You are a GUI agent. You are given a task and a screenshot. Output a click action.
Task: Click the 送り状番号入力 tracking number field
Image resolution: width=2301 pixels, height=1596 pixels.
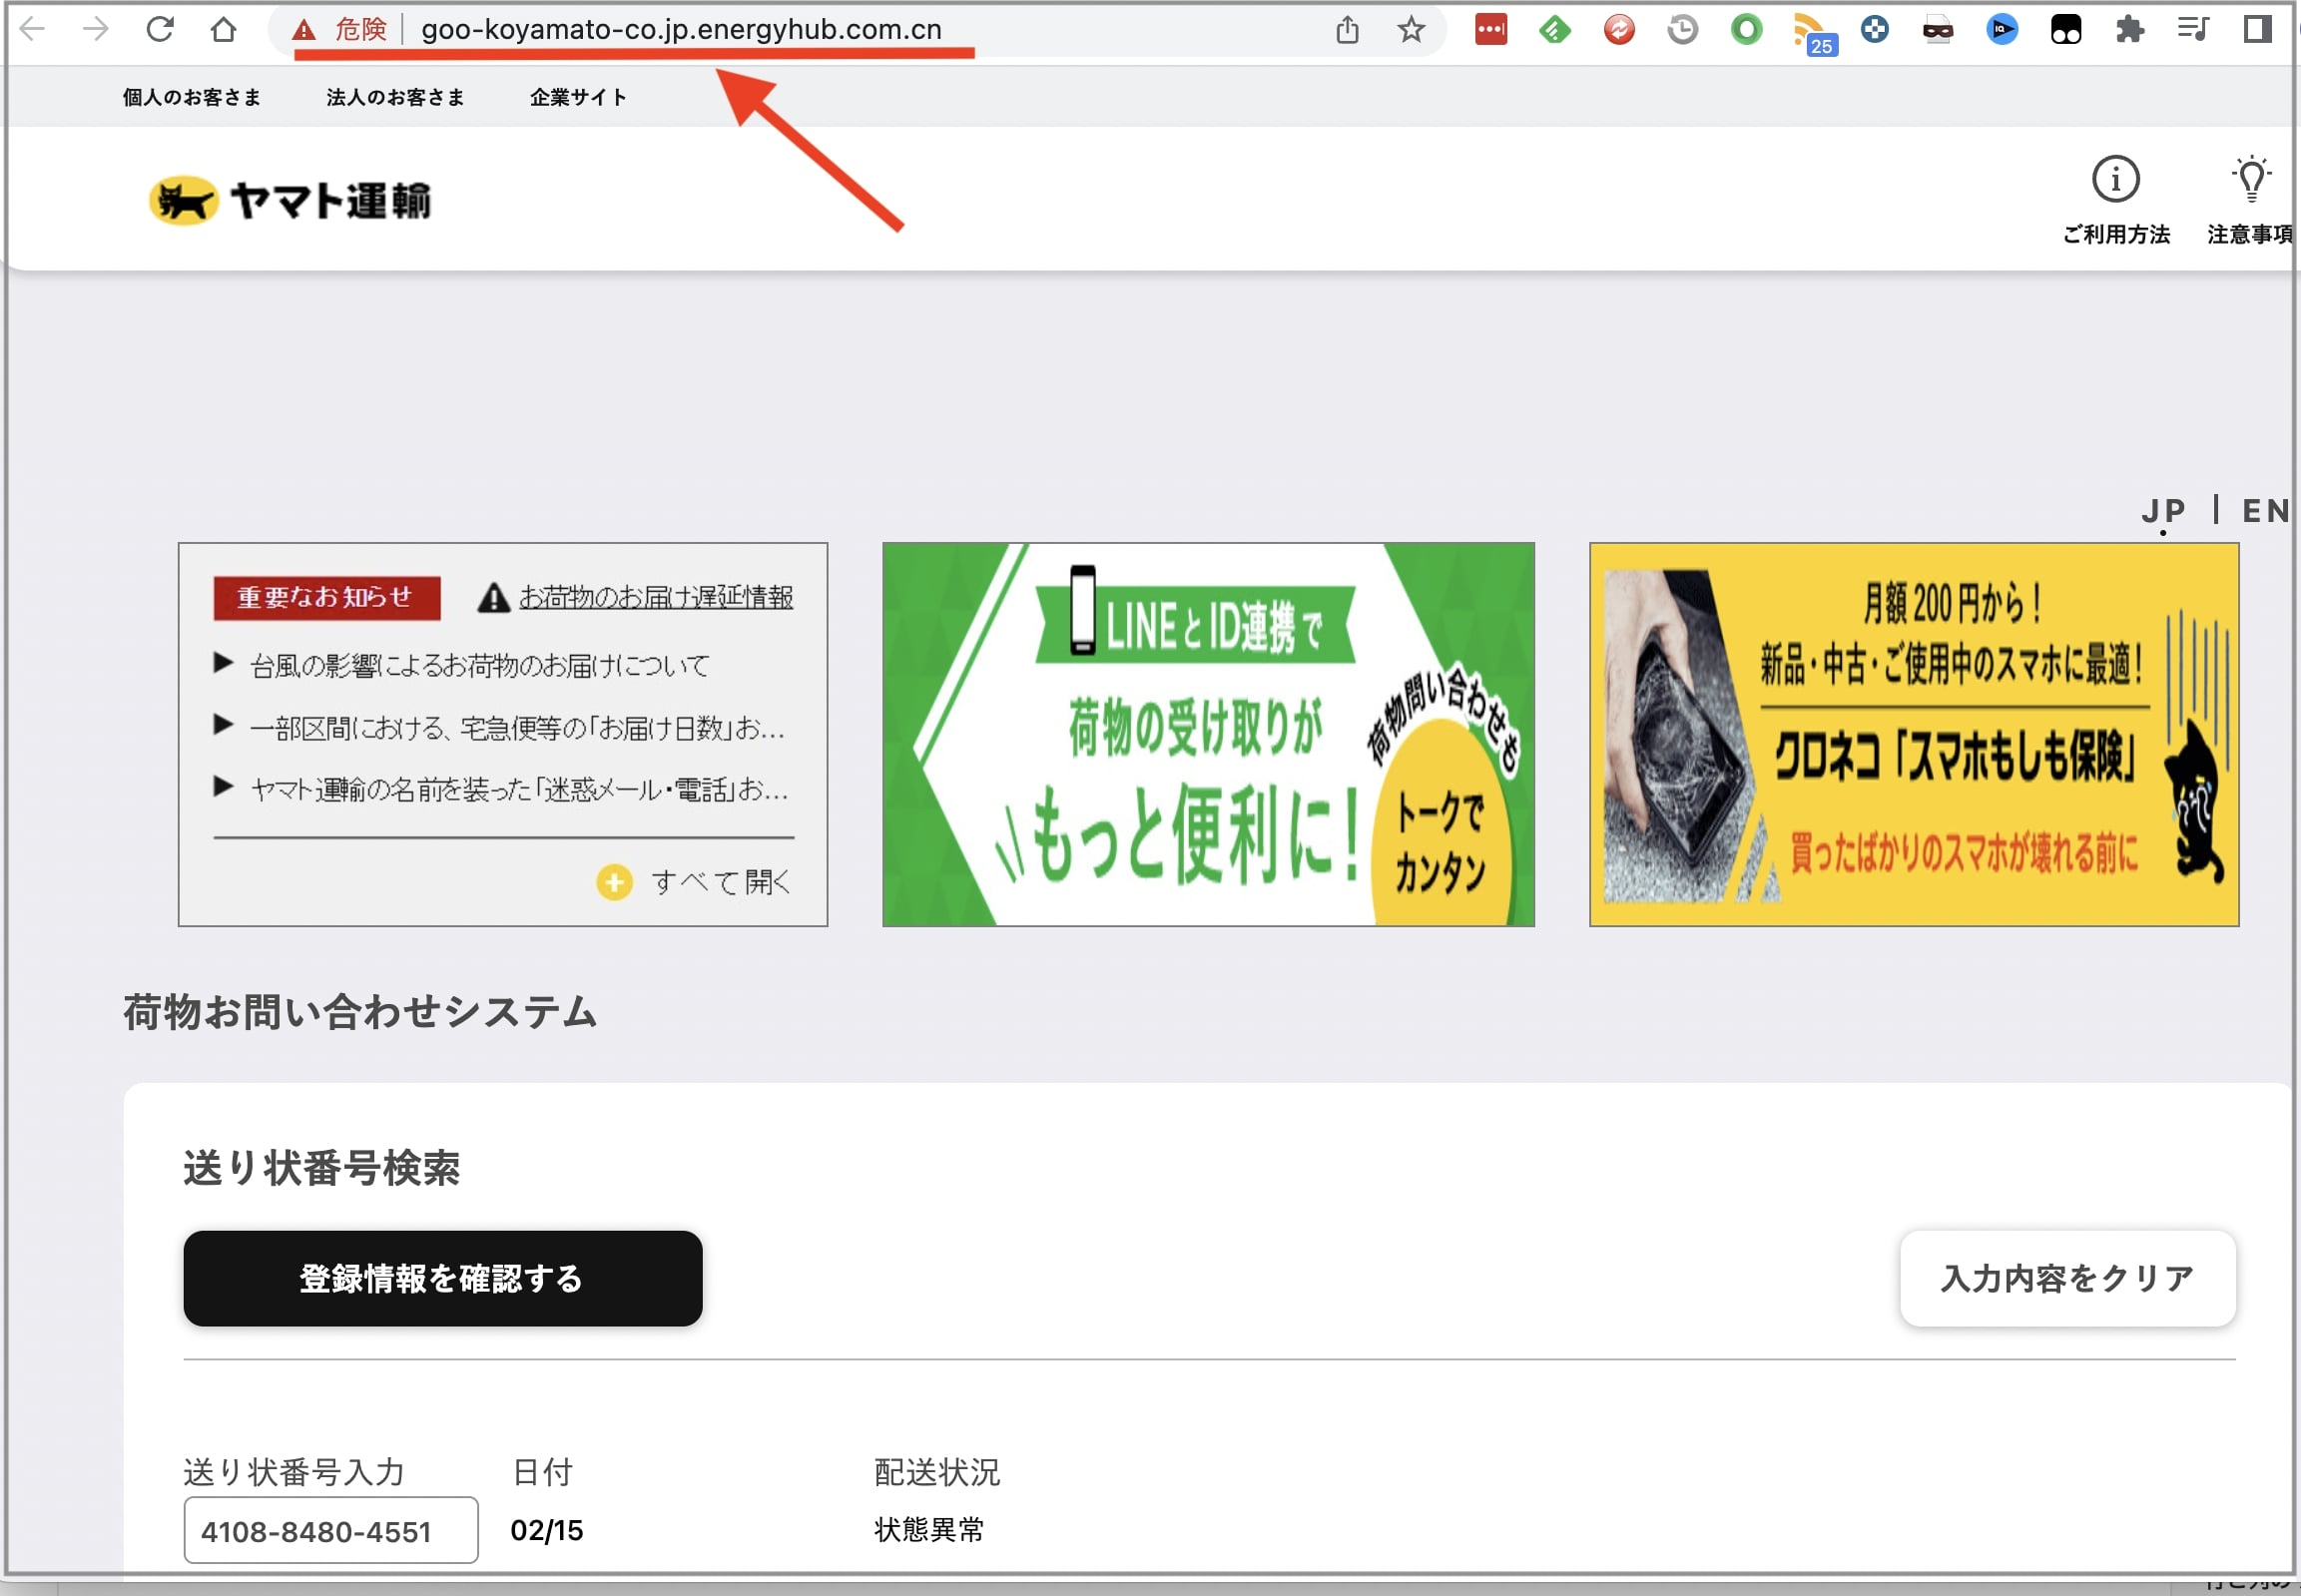click(330, 1530)
